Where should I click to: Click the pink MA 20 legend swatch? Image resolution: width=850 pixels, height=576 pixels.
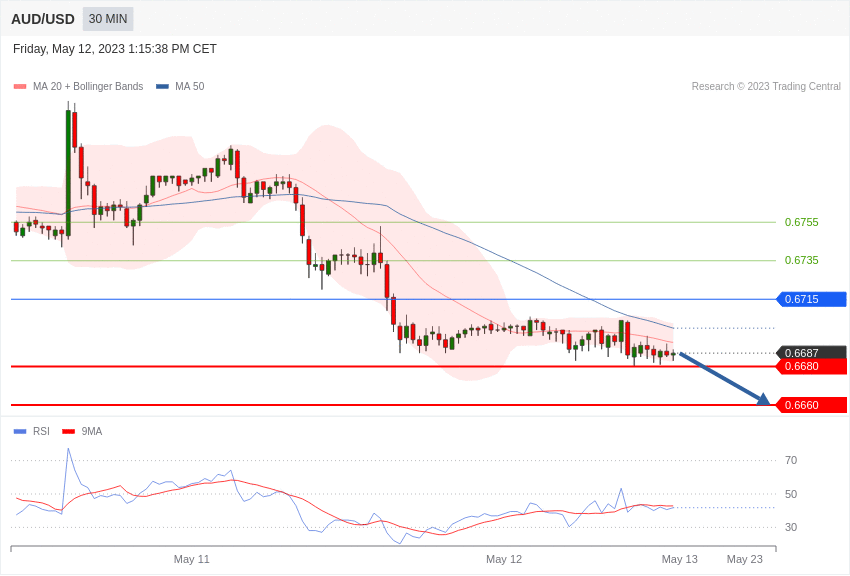[x=20, y=86]
